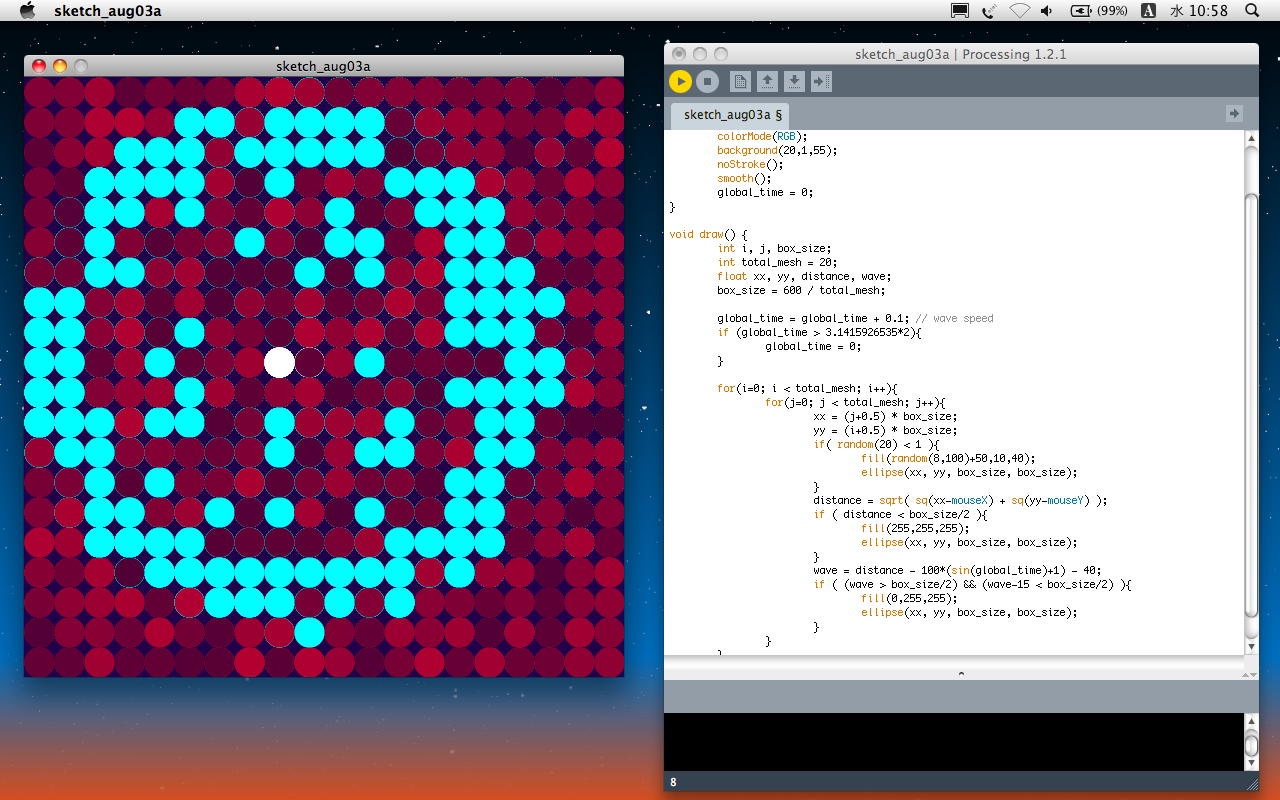The image size is (1280, 800).
Task: Click the line 'box_size = 600 / total_mesh;'
Action: click(801, 290)
